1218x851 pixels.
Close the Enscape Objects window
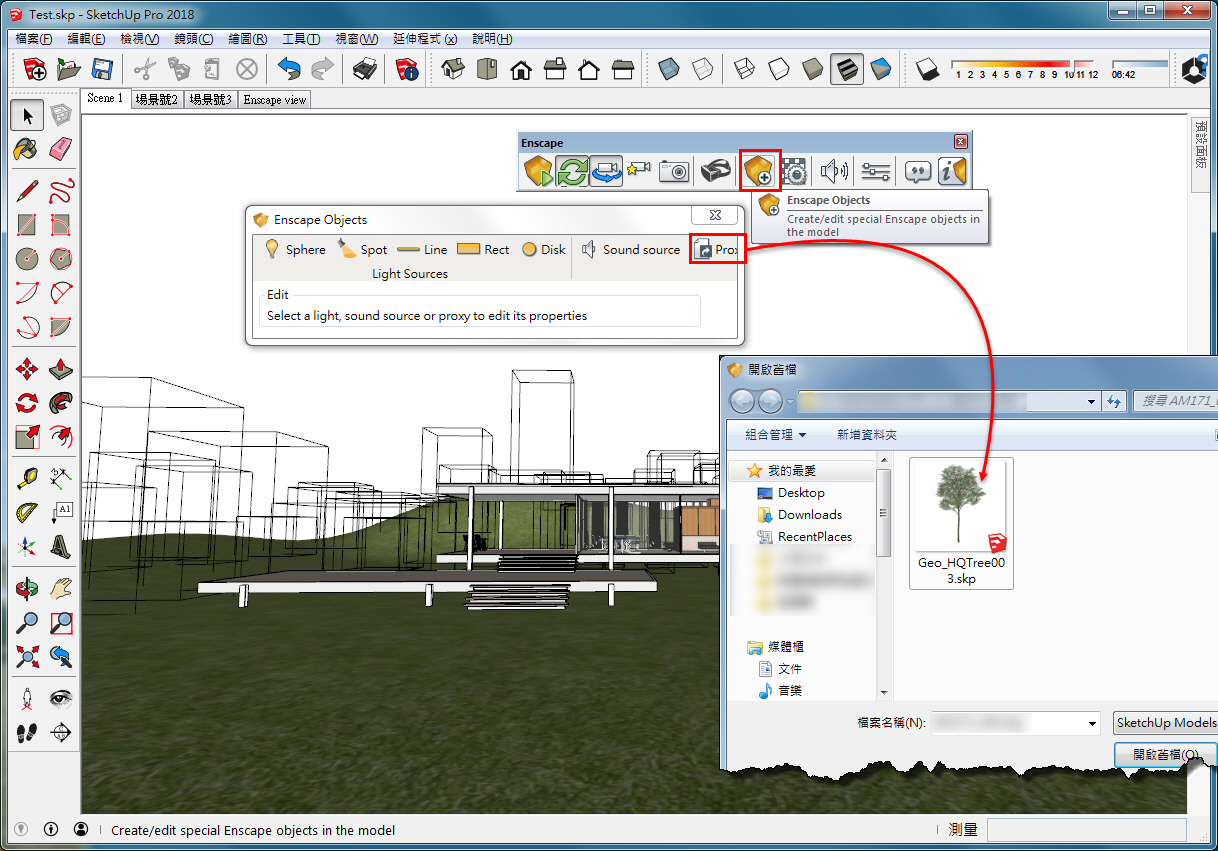point(715,215)
